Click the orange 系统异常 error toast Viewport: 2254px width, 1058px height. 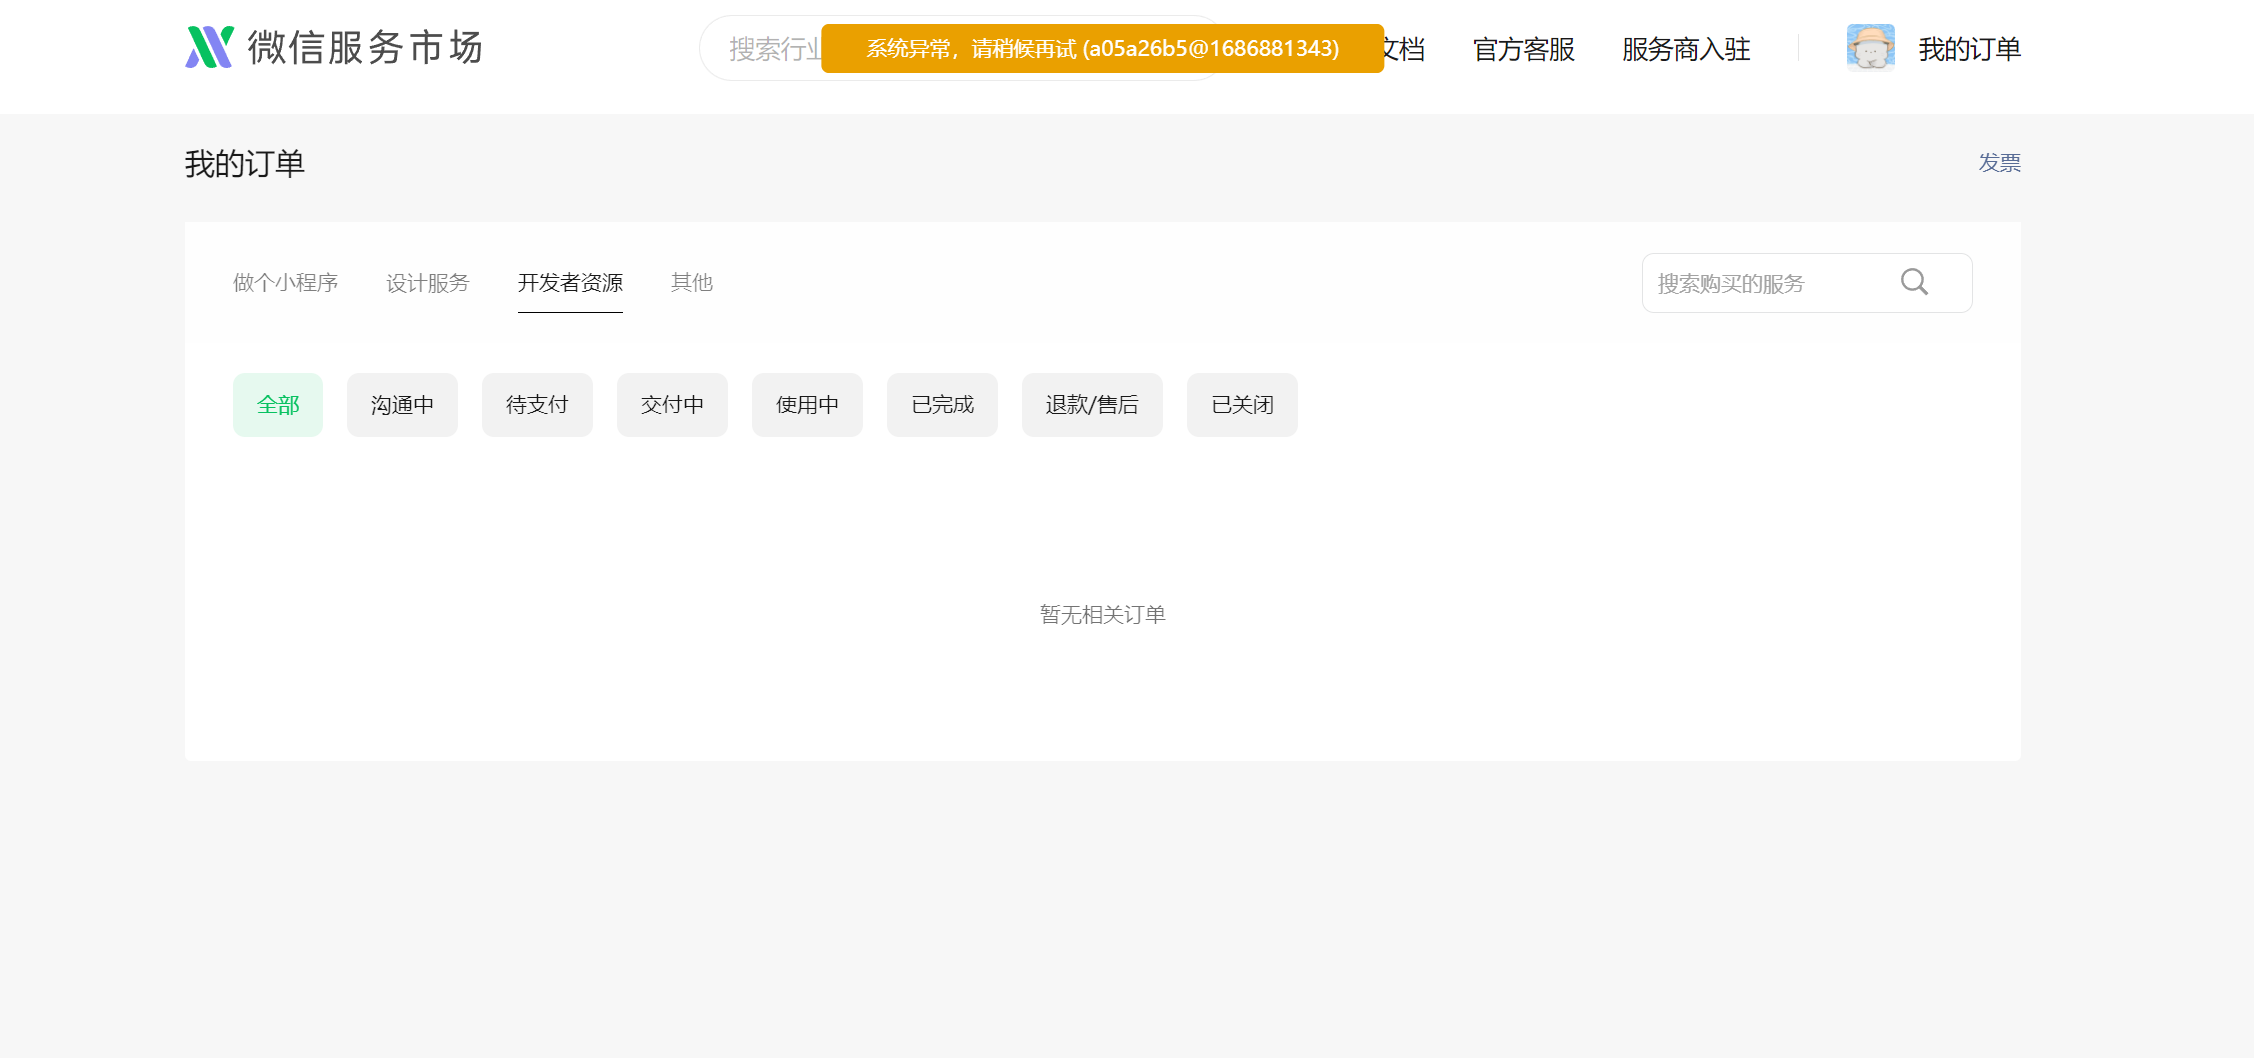[x=1102, y=48]
